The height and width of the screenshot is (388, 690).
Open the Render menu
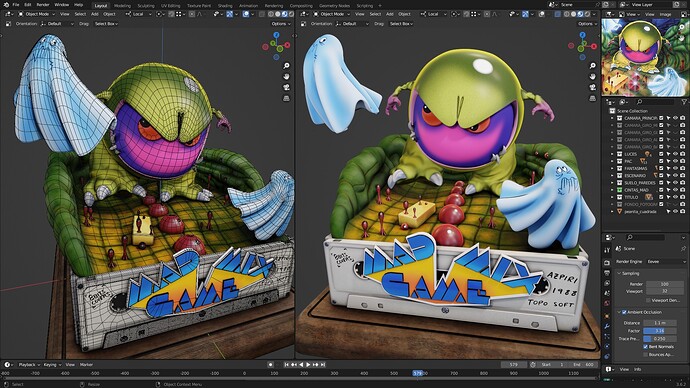click(43, 5)
